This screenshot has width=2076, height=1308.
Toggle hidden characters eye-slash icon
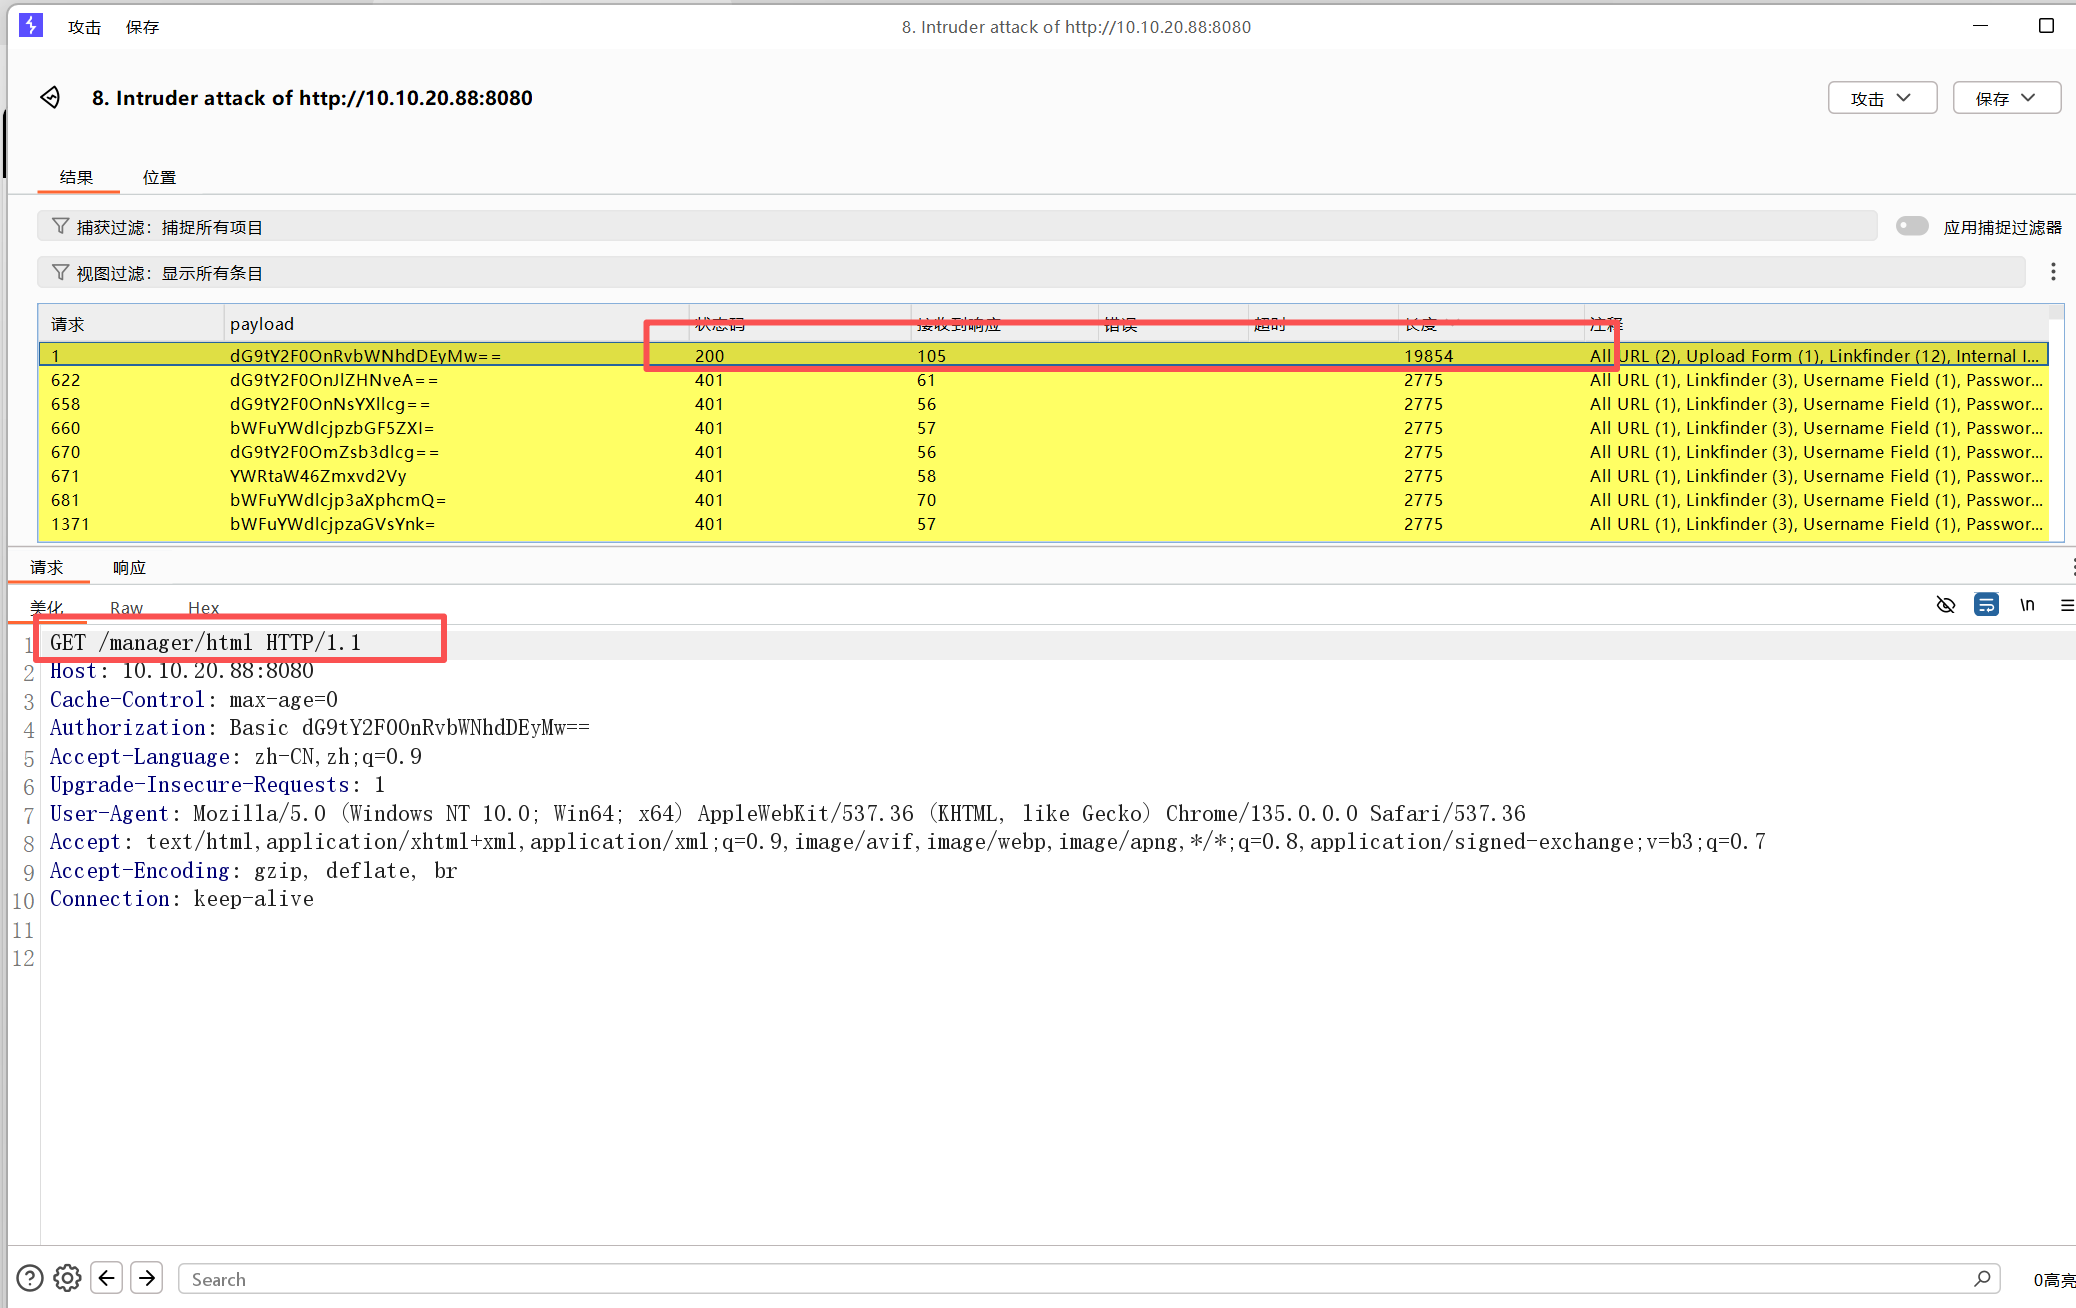pyautogui.click(x=1945, y=605)
